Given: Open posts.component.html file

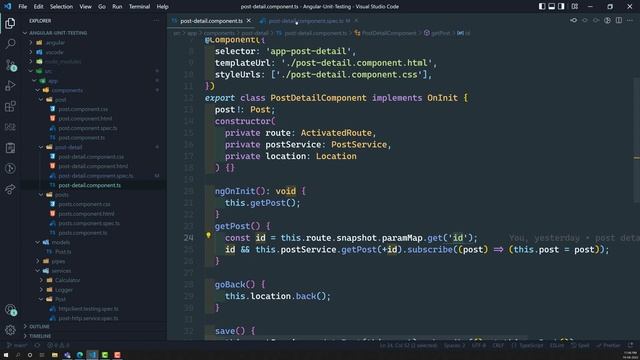Looking at the screenshot, I should click(86, 214).
